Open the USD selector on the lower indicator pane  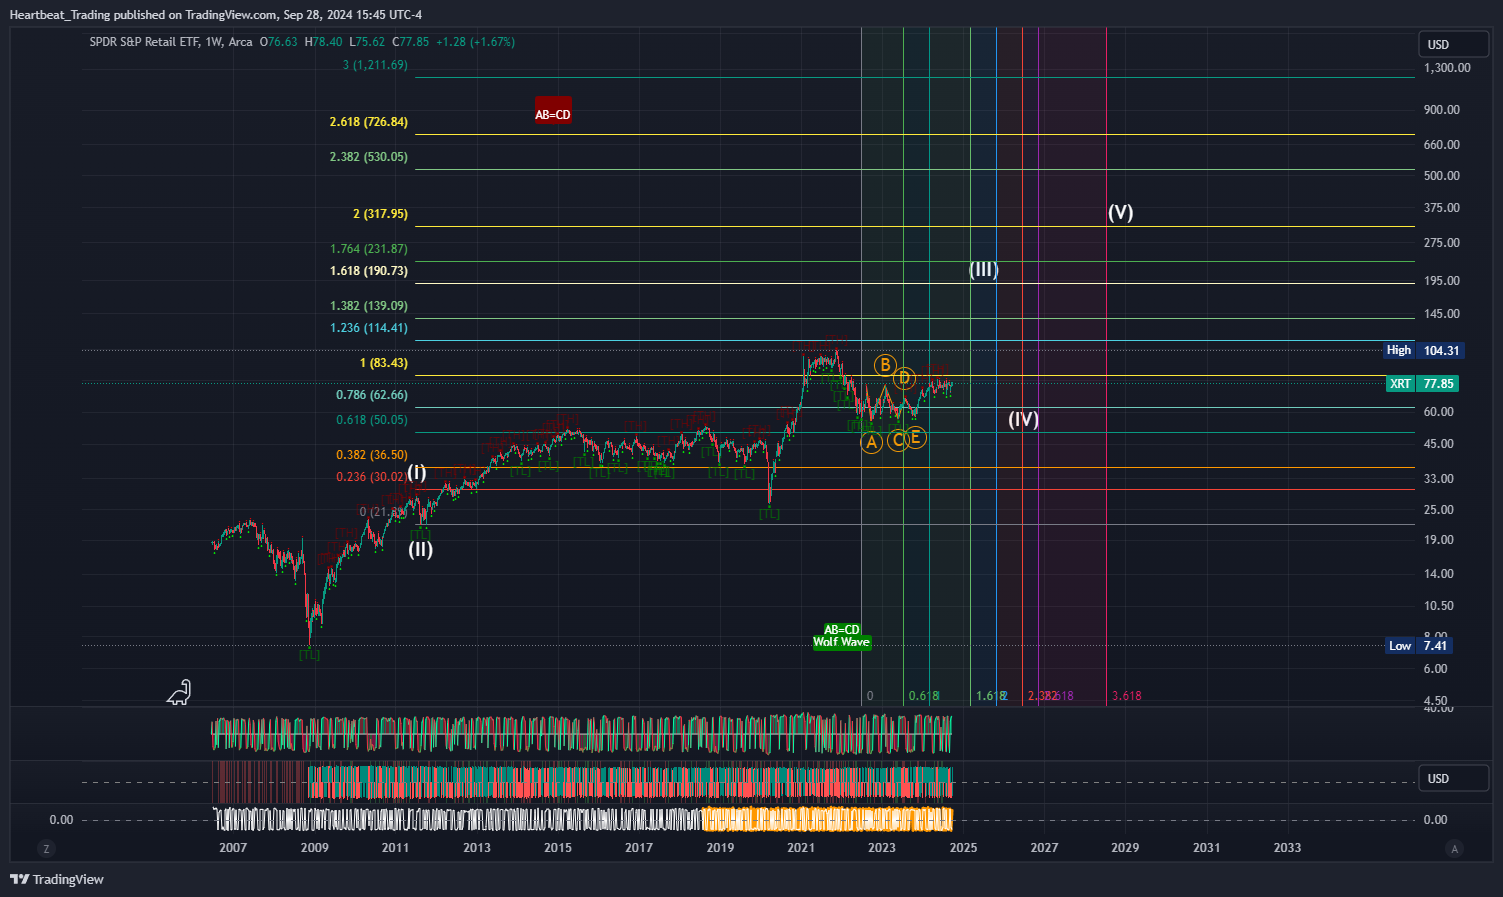[x=1454, y=778]
